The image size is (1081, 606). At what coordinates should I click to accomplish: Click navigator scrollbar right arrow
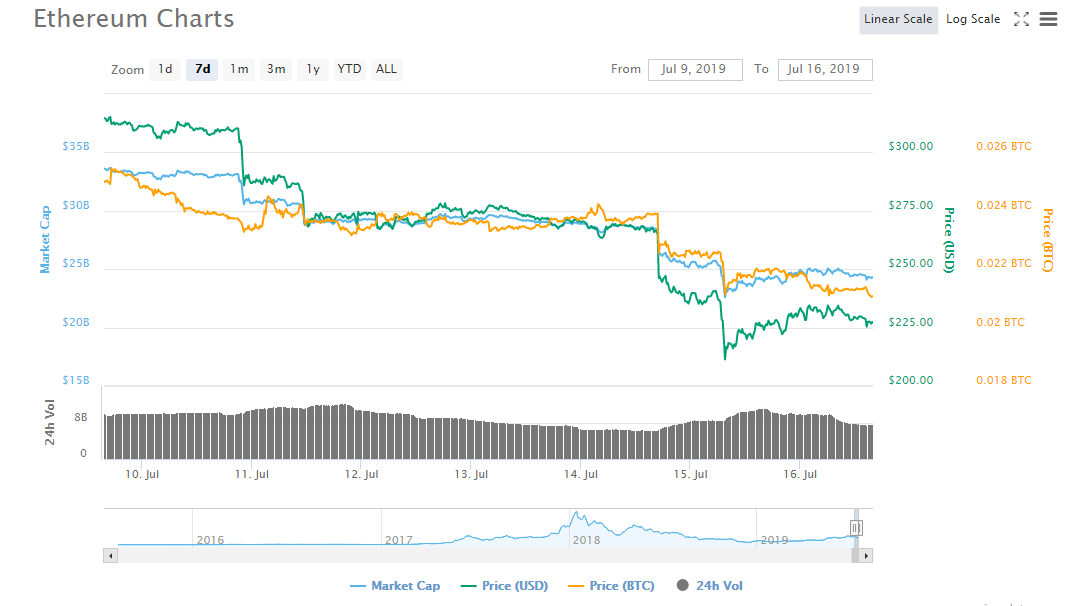coord(866,556)
